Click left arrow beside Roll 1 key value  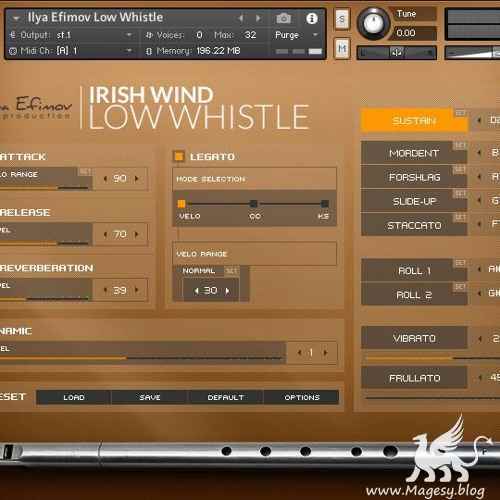tap(479, 269)
